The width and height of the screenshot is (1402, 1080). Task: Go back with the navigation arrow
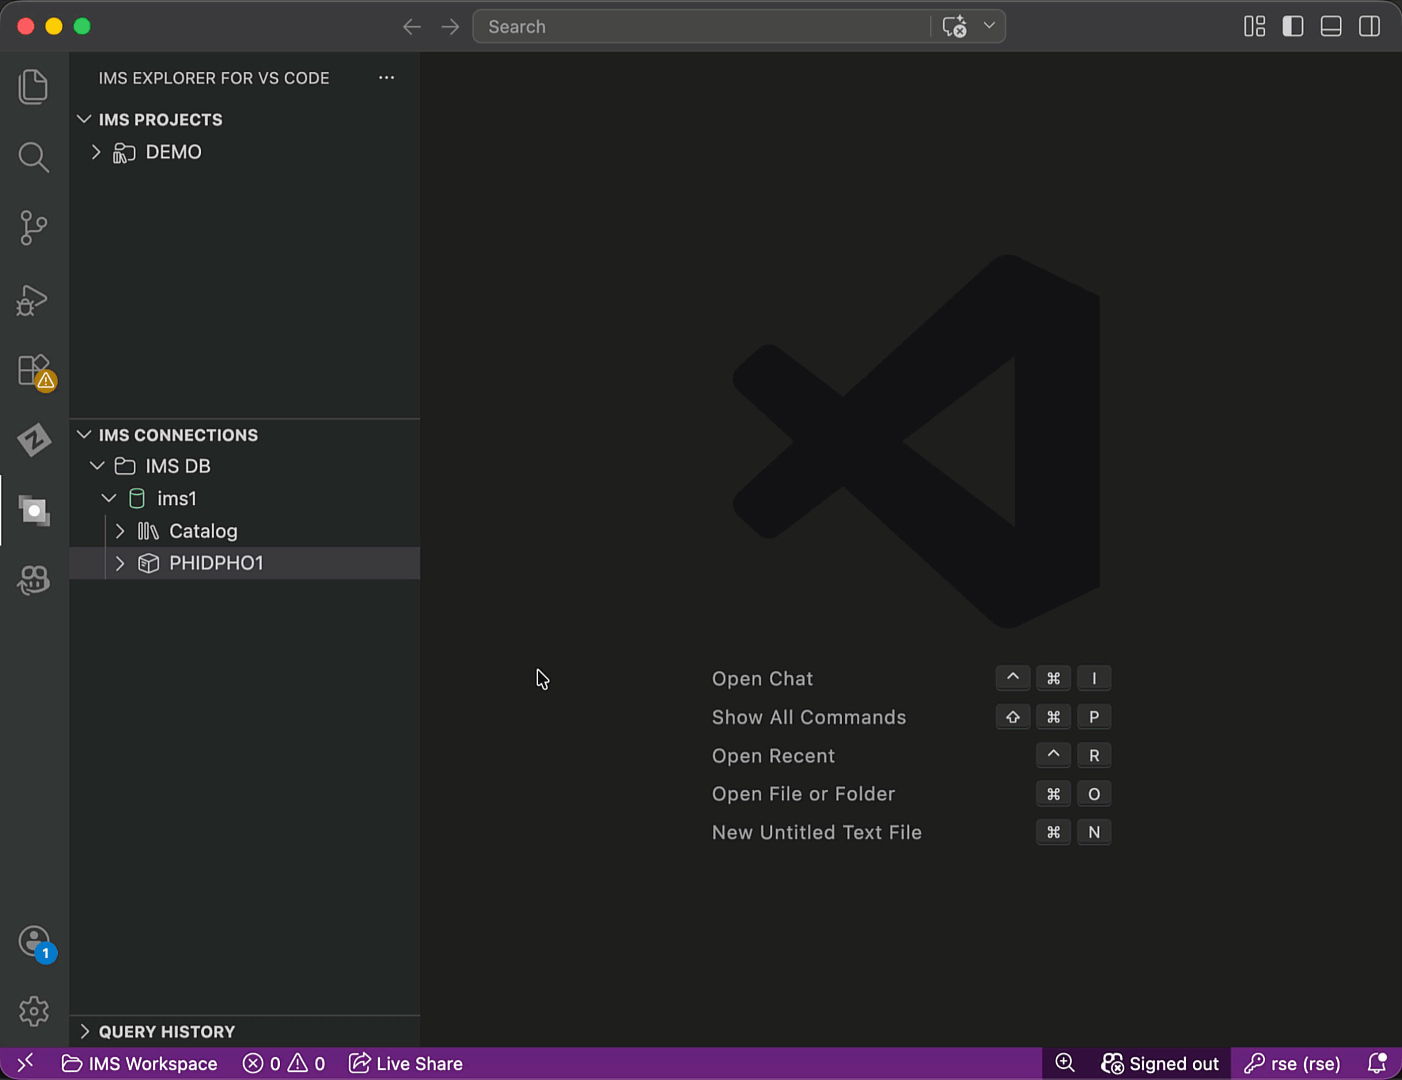point(412,27)
